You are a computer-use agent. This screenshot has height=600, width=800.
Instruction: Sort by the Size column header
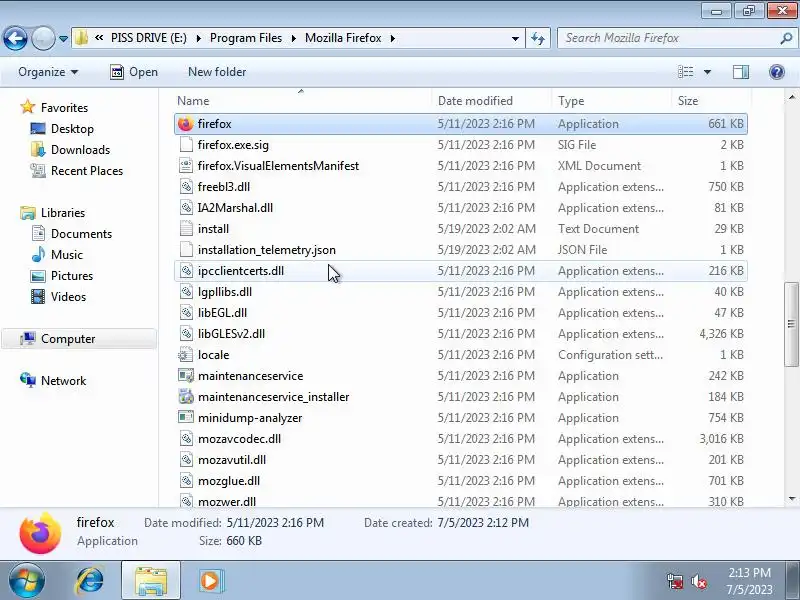(x=711, y=101)
